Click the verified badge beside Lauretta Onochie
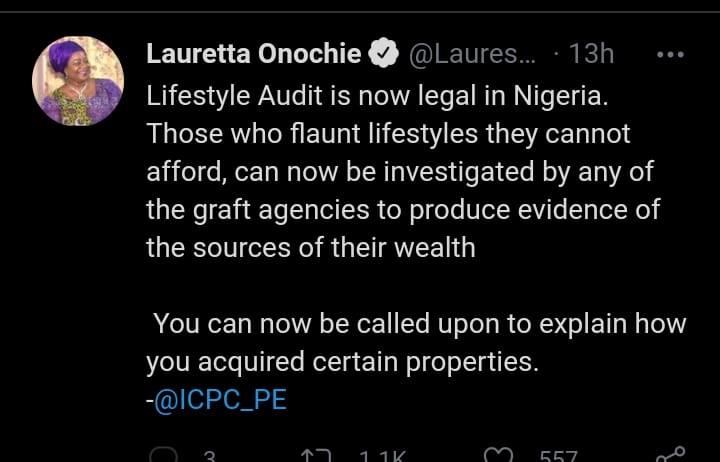 pyautogui.click(x=383, y=55)
